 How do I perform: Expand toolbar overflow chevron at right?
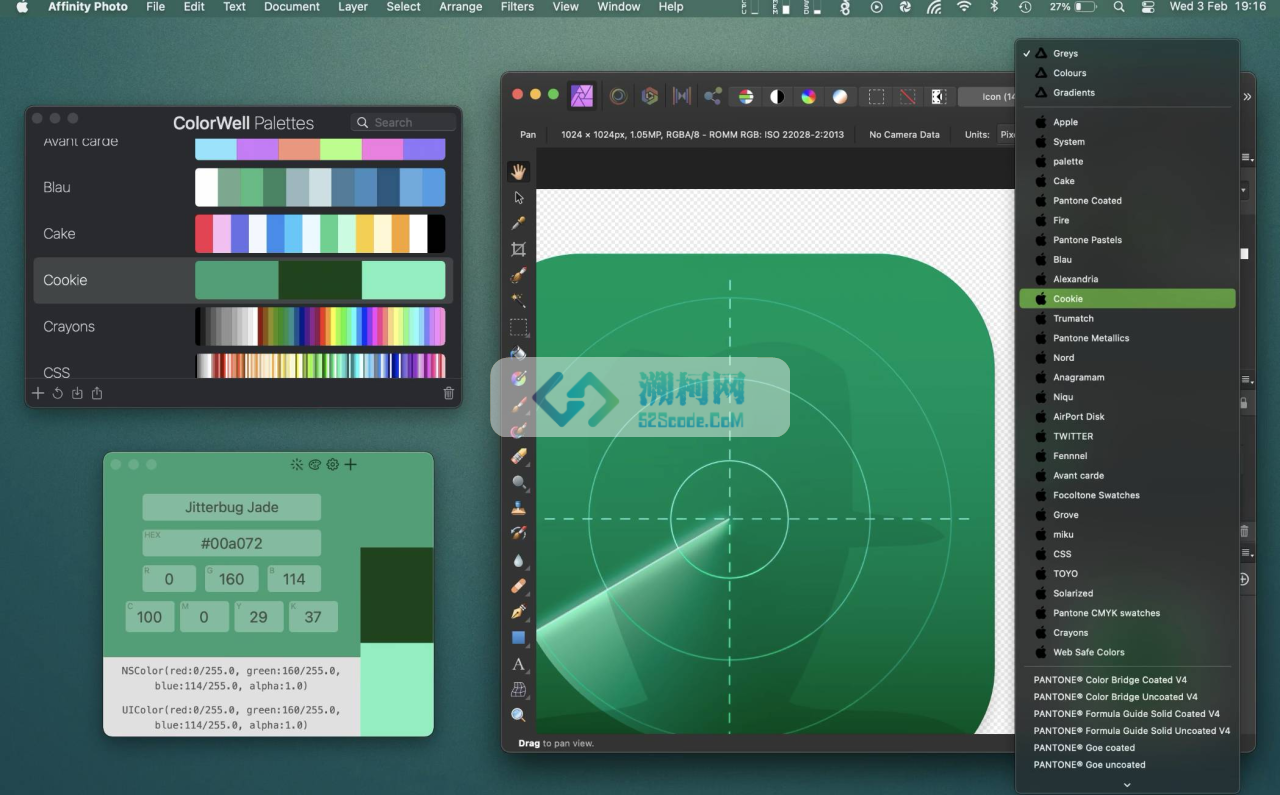point(1247,97)
